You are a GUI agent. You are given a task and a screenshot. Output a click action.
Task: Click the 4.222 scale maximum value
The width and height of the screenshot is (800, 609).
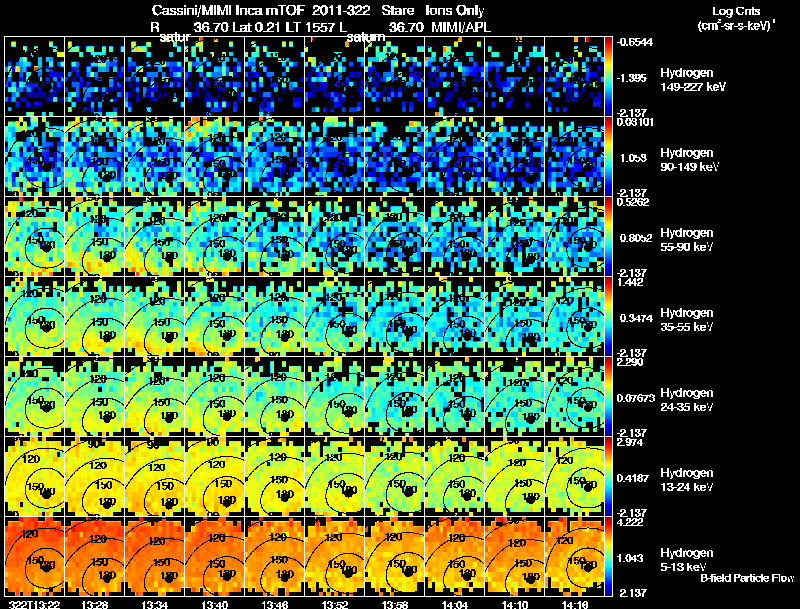click(630, 522)
